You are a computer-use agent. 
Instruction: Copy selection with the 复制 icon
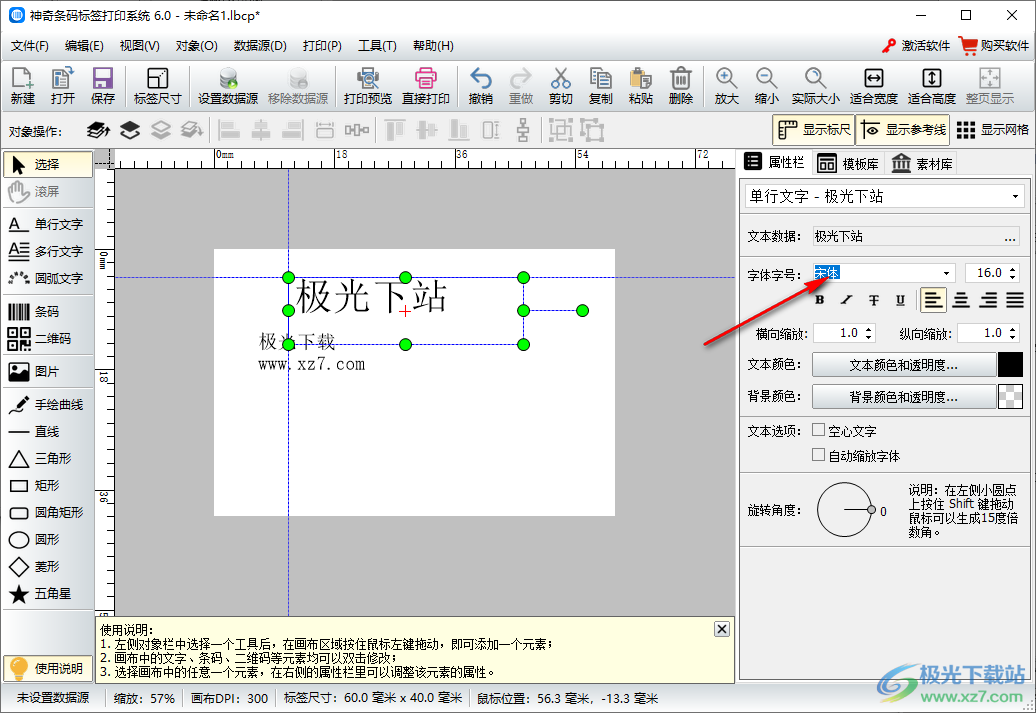[601, 85]
